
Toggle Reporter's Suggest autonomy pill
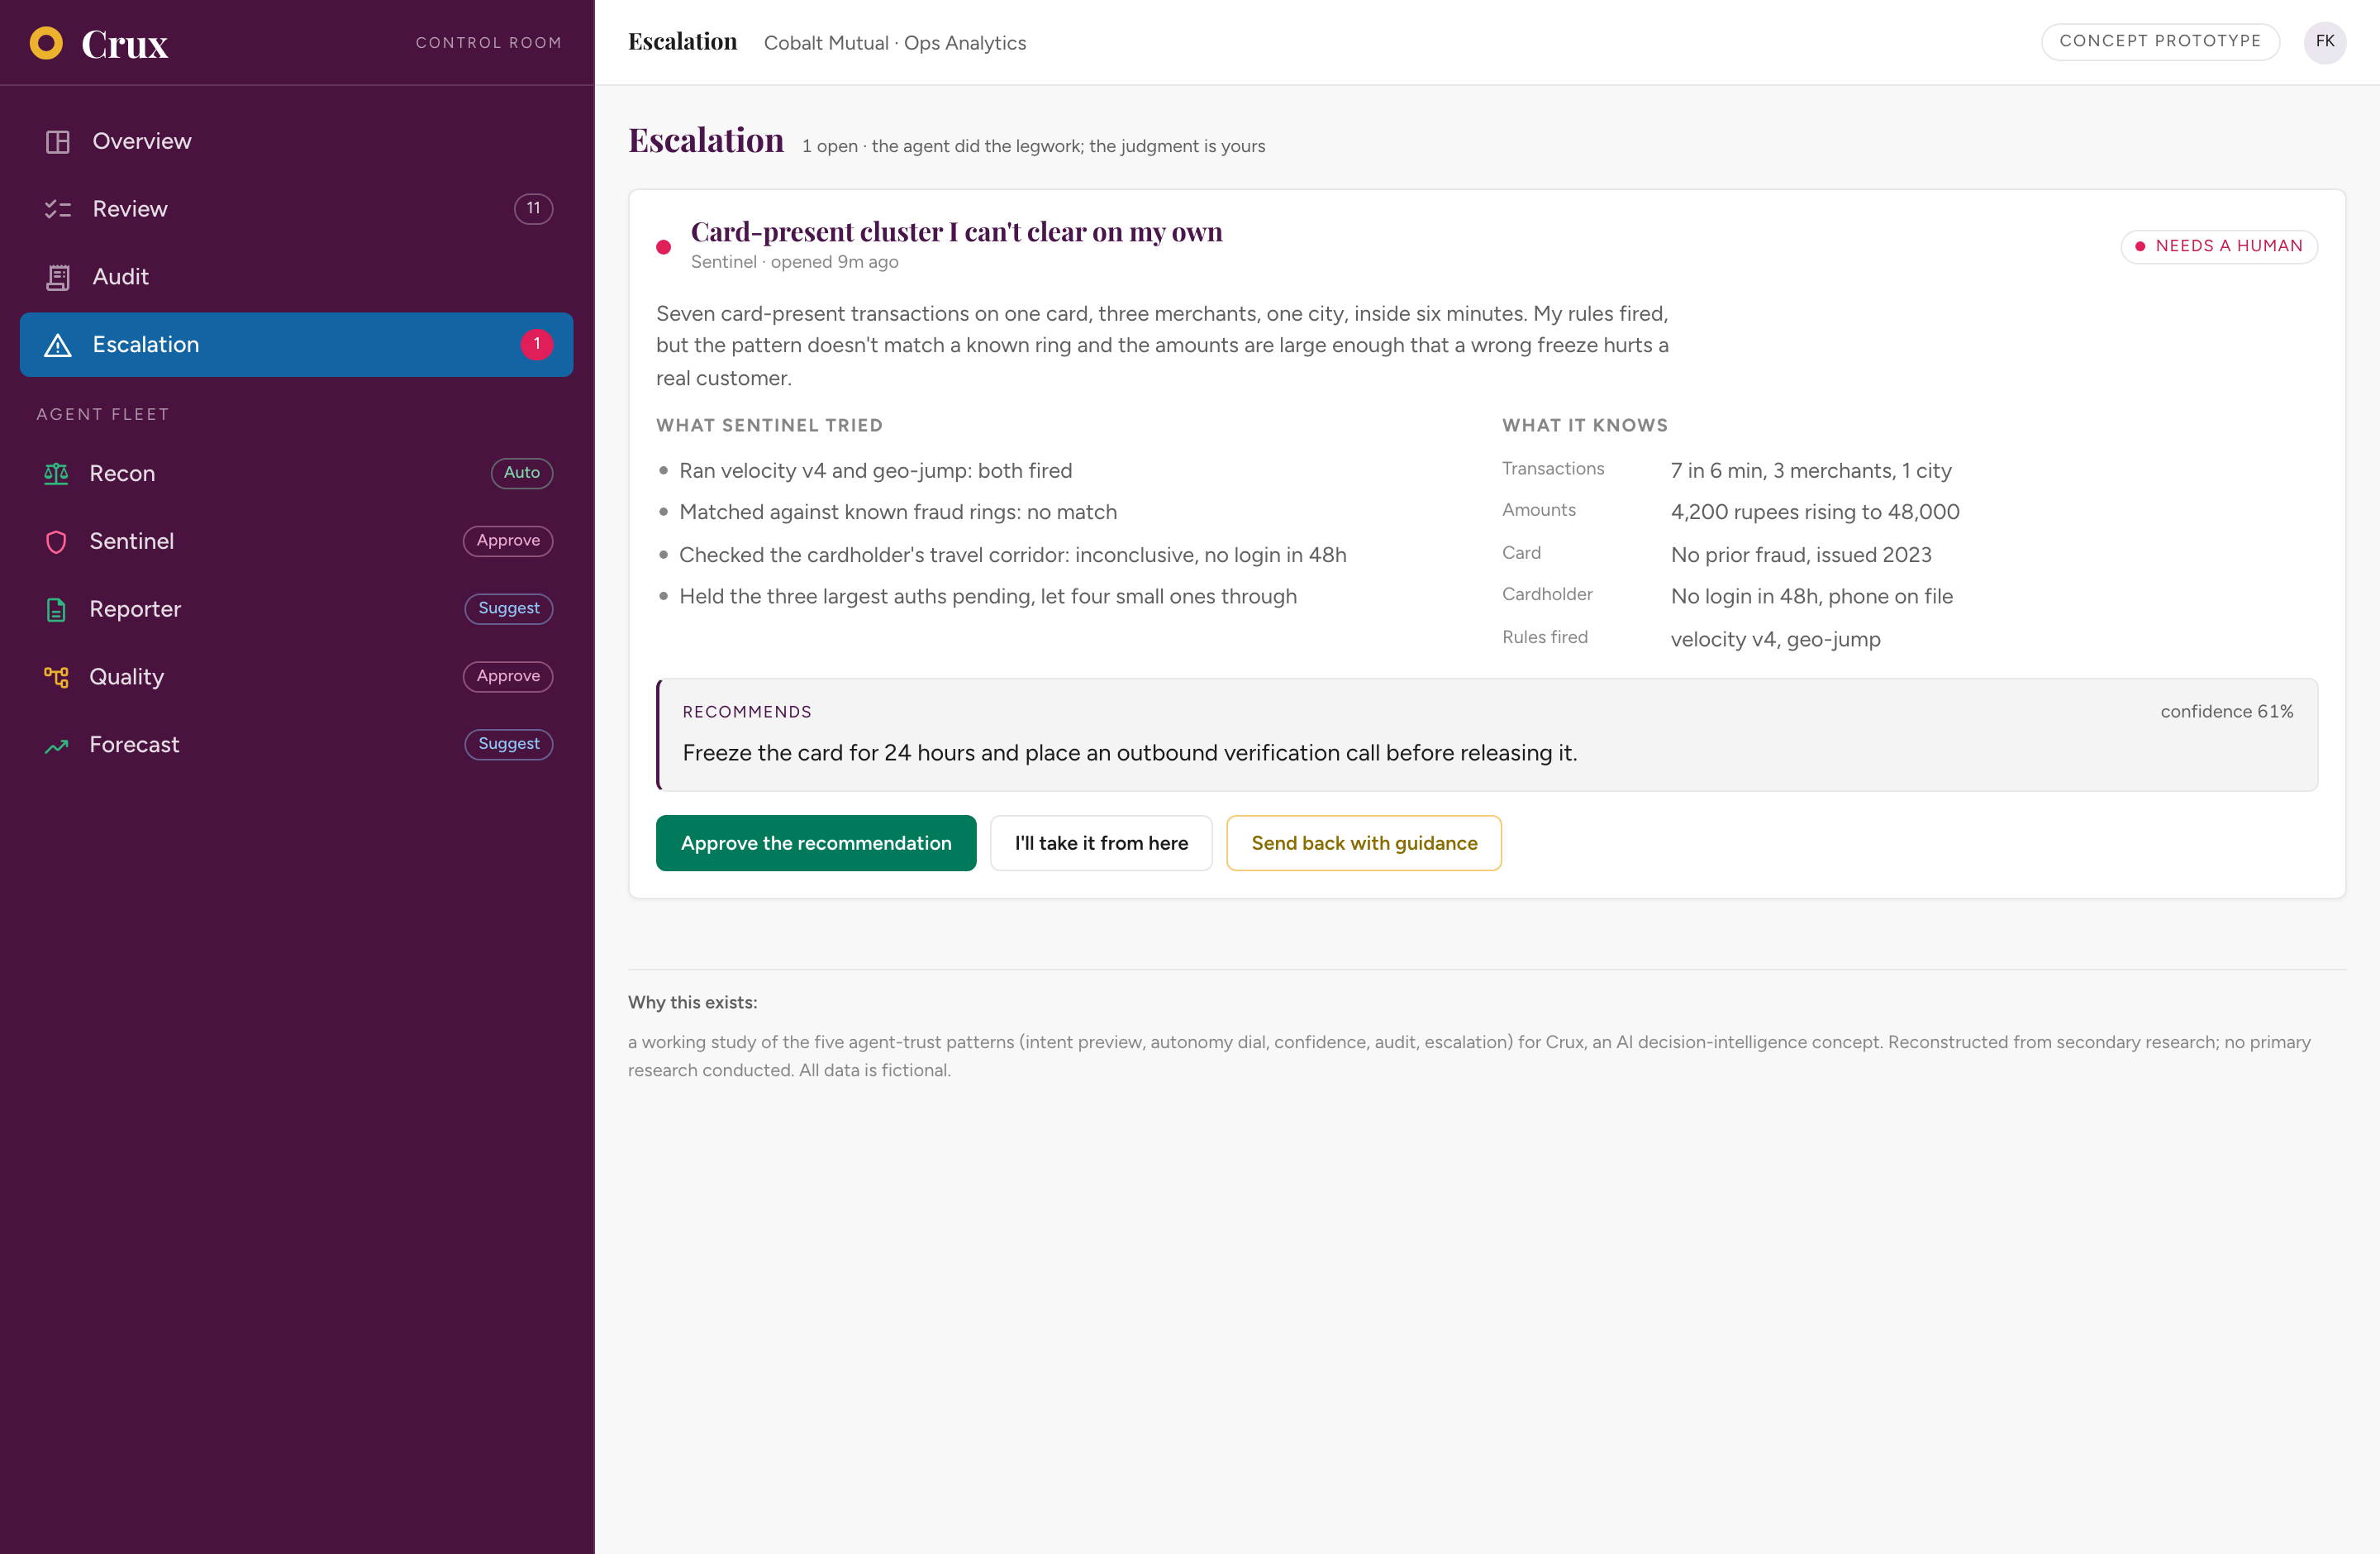tap(509, 609)
